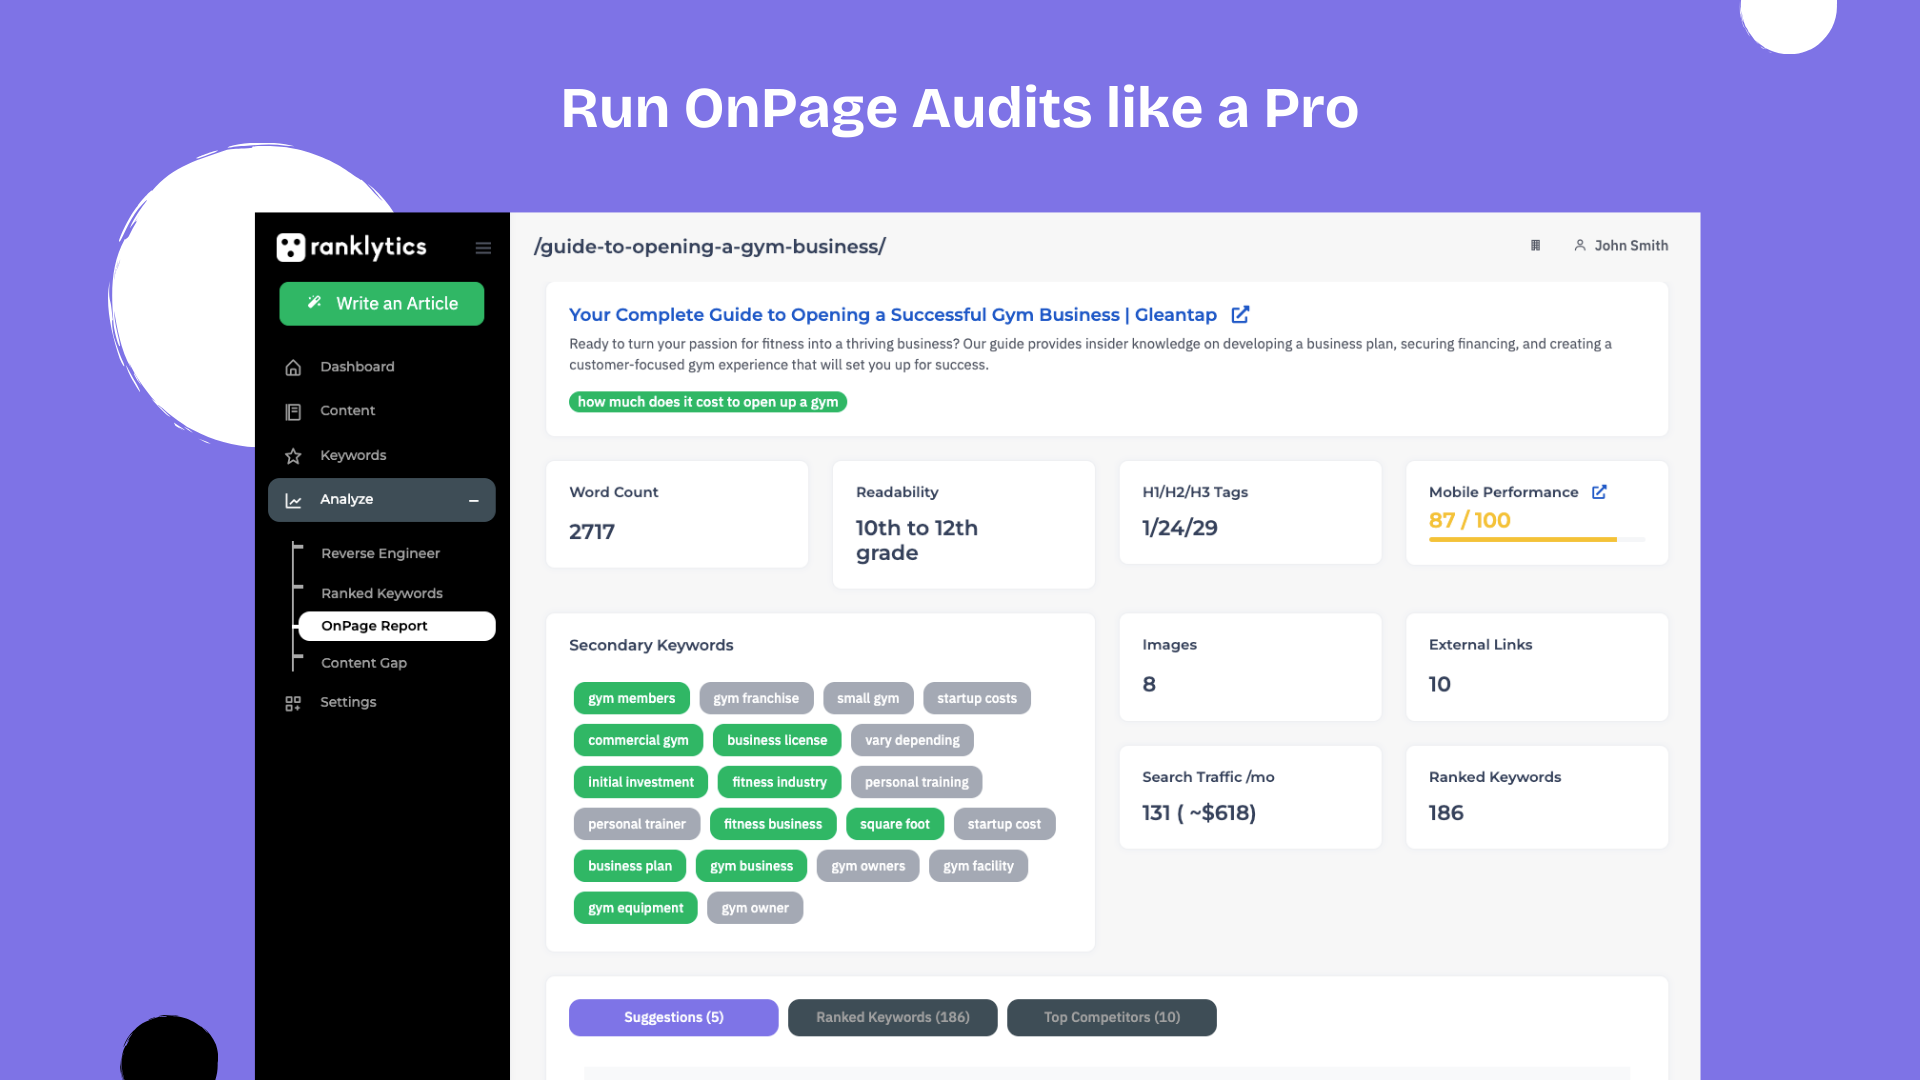This screenshot has width=1920, height=1080.
Task: Click the Settings sidebar icon
Action: click(293, 702)
